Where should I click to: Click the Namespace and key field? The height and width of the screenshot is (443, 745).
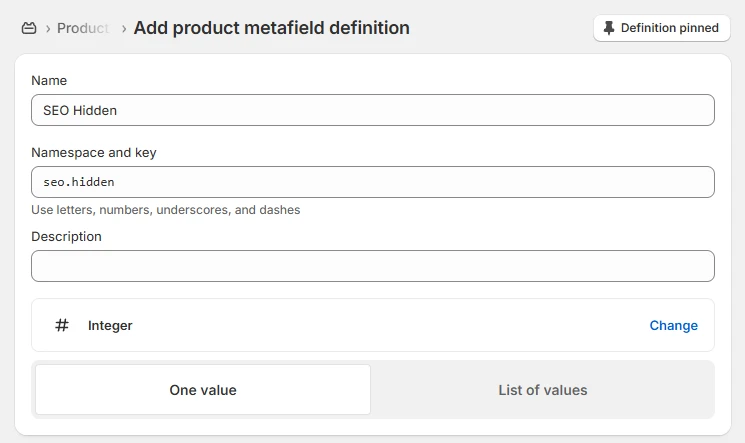pos(372,182)
